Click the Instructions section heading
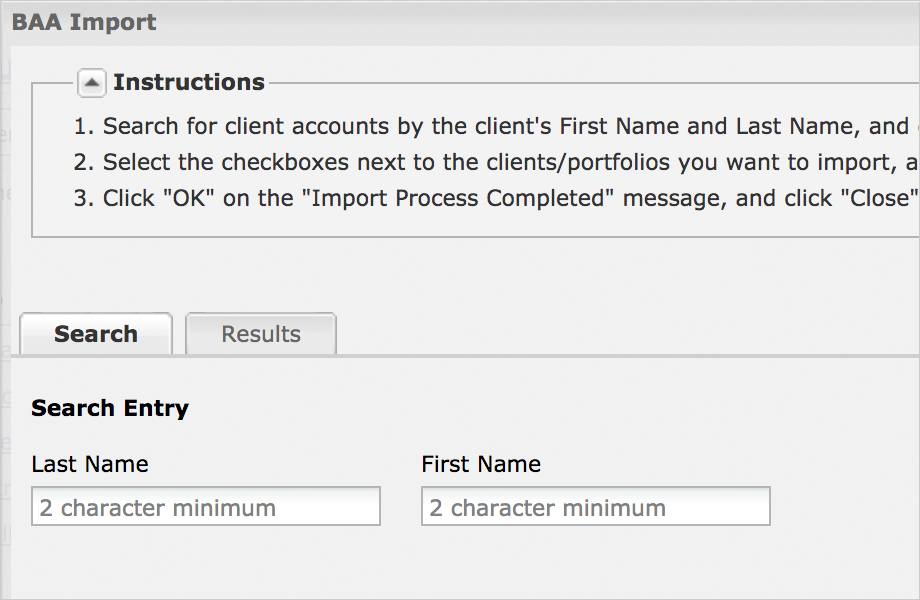The height and width of the screenshot is (600, 920). [188, 82]
